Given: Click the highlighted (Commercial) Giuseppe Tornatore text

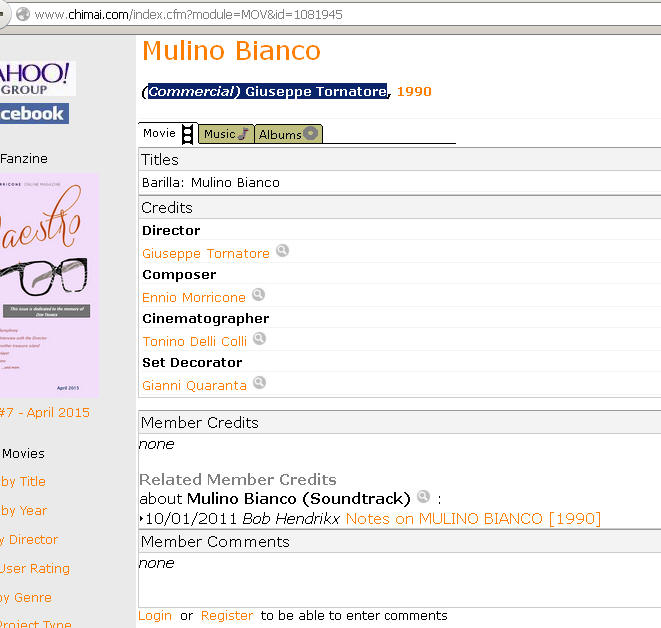Looking at the screenshot, I should point(267,91).
